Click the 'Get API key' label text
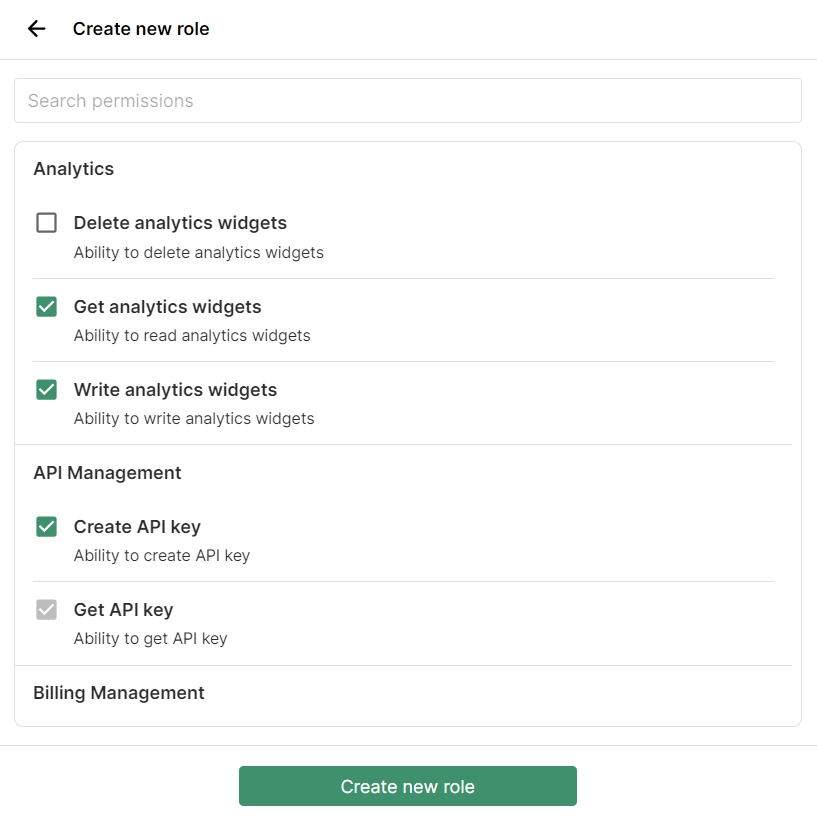 coord(123,610)
